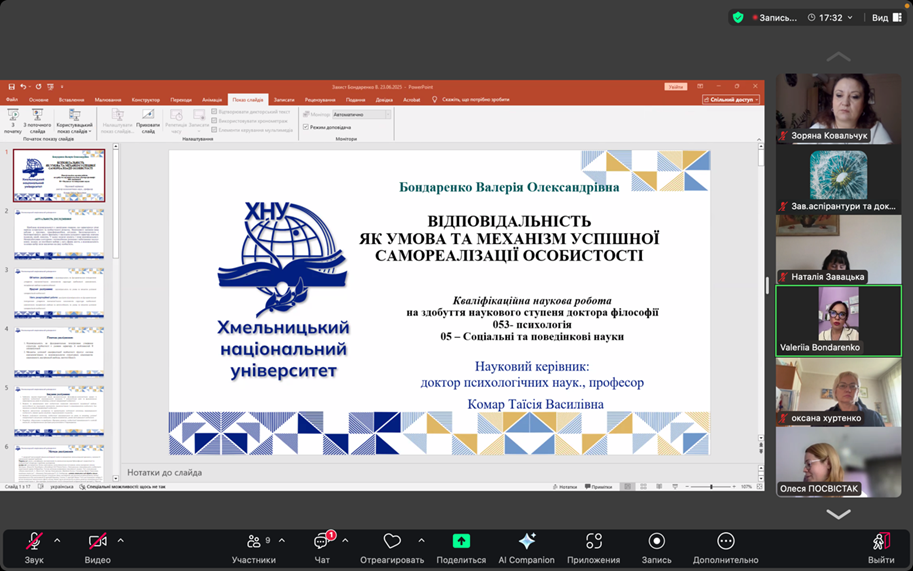Unmute via the Звук microphone icon
Screen dimensions: 913x571
[34, 541]
